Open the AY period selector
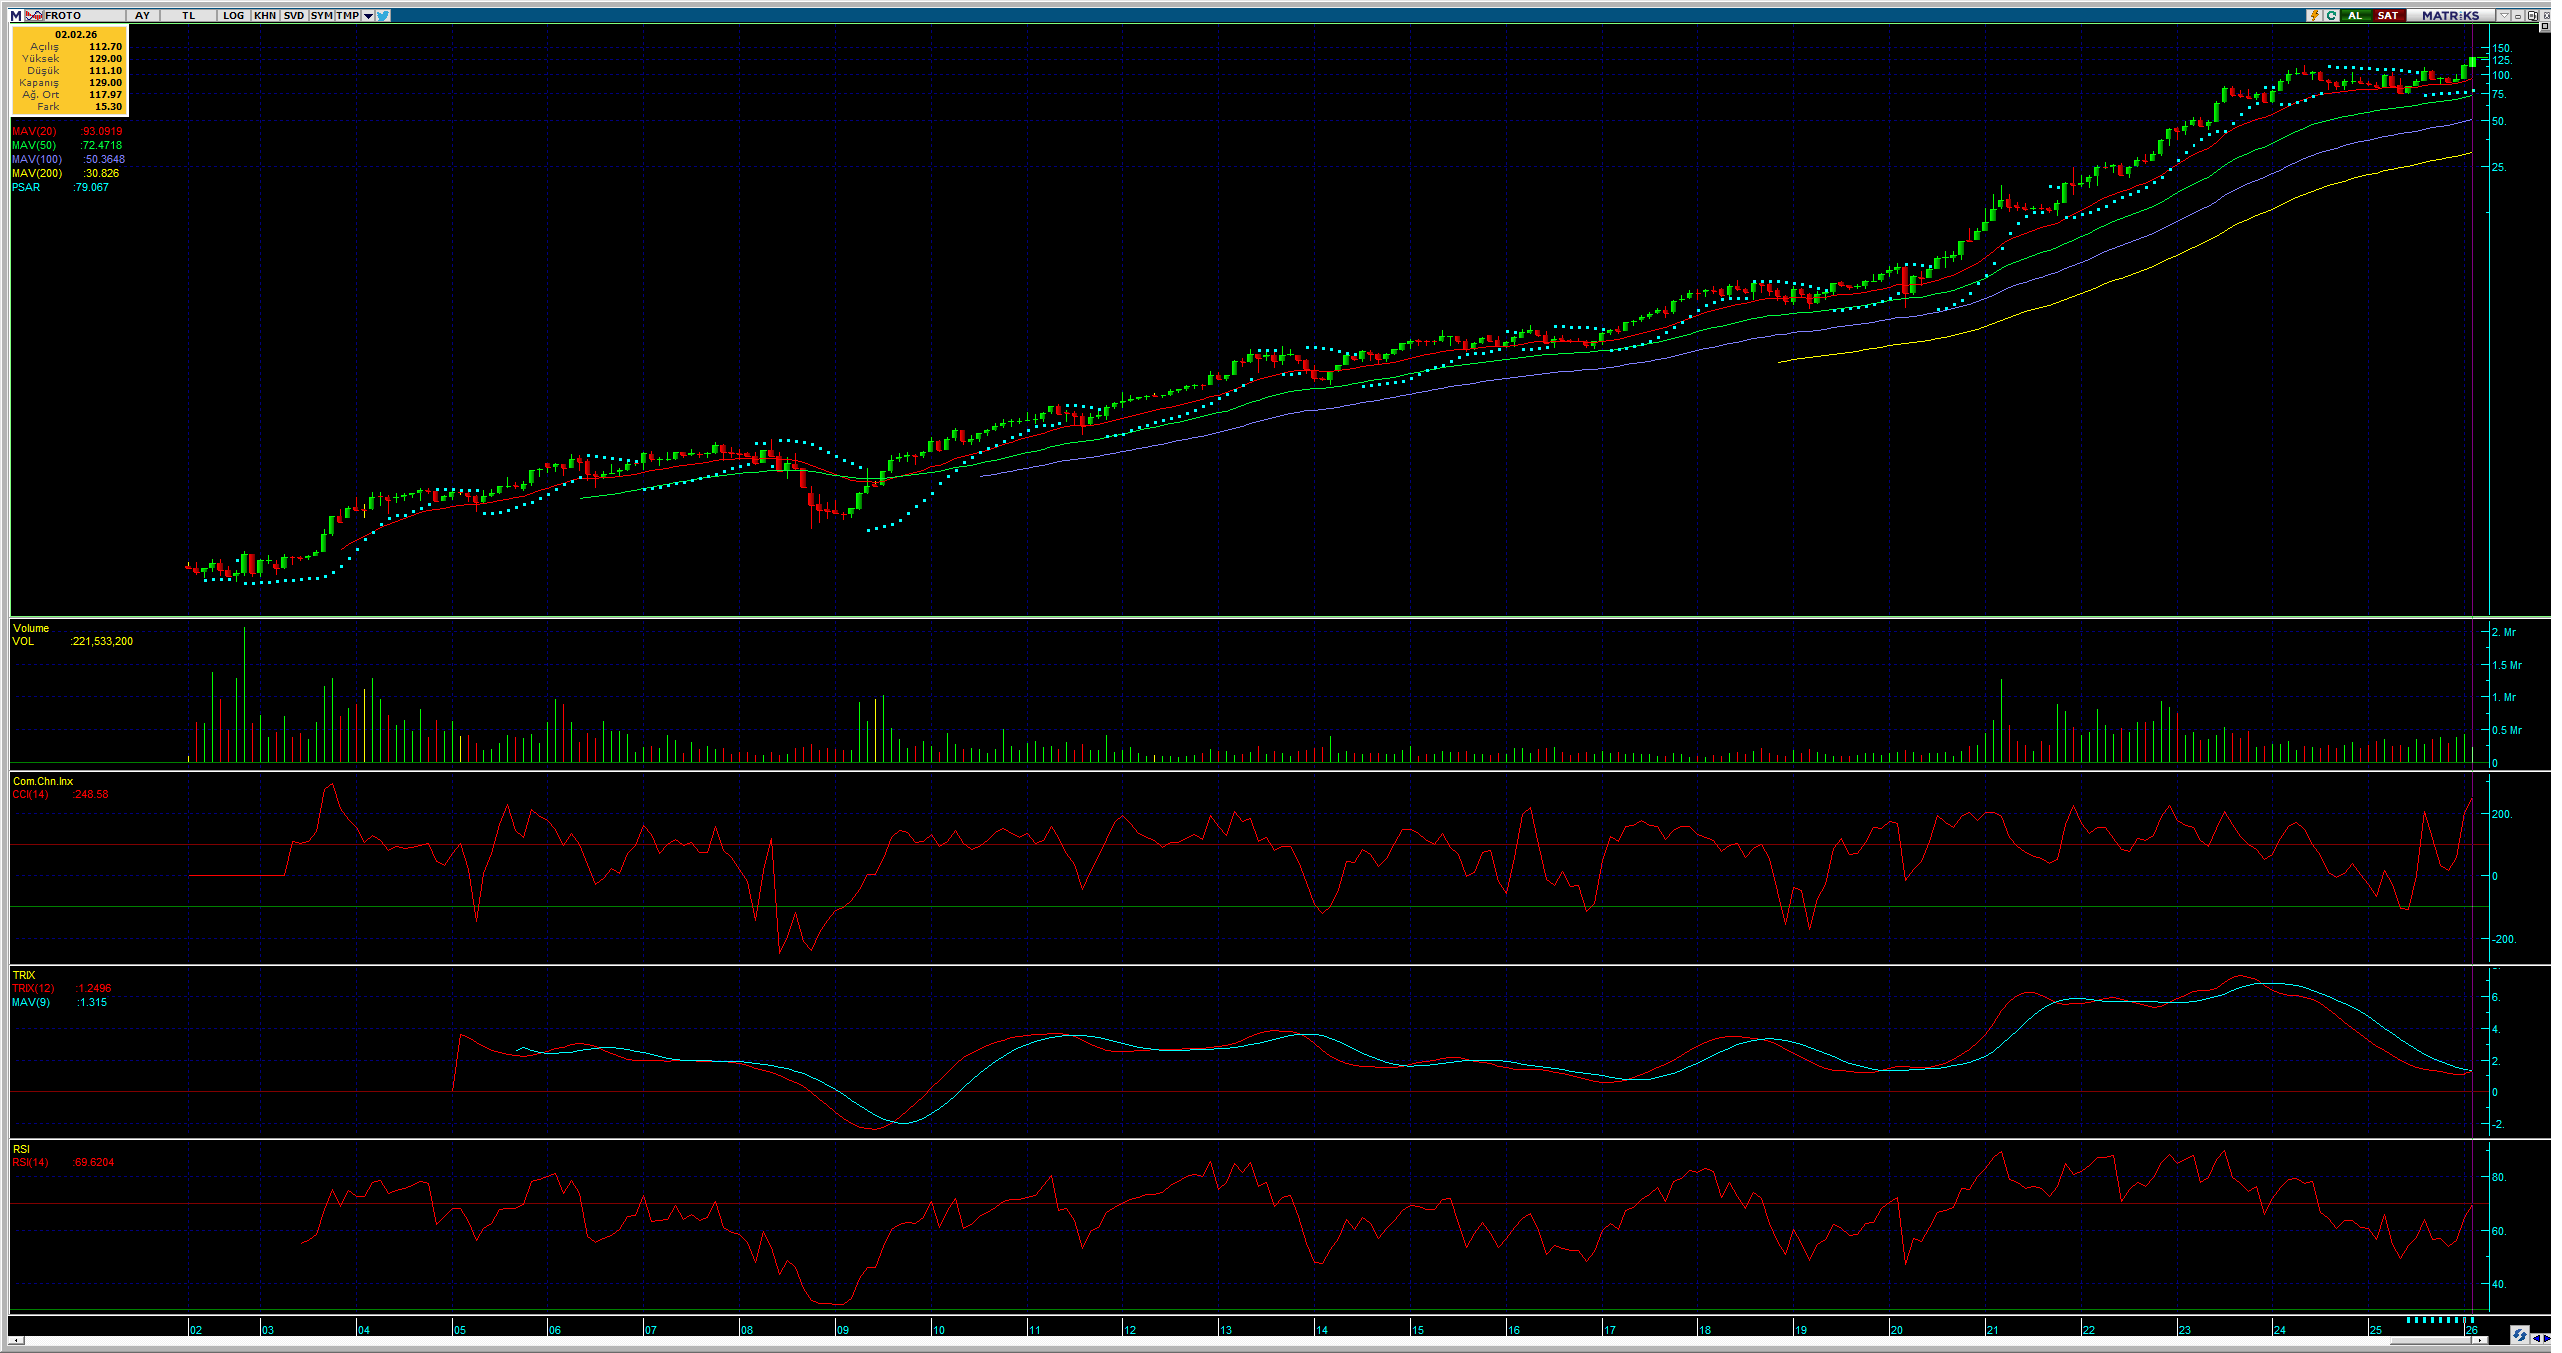 [x=142, y=15]
